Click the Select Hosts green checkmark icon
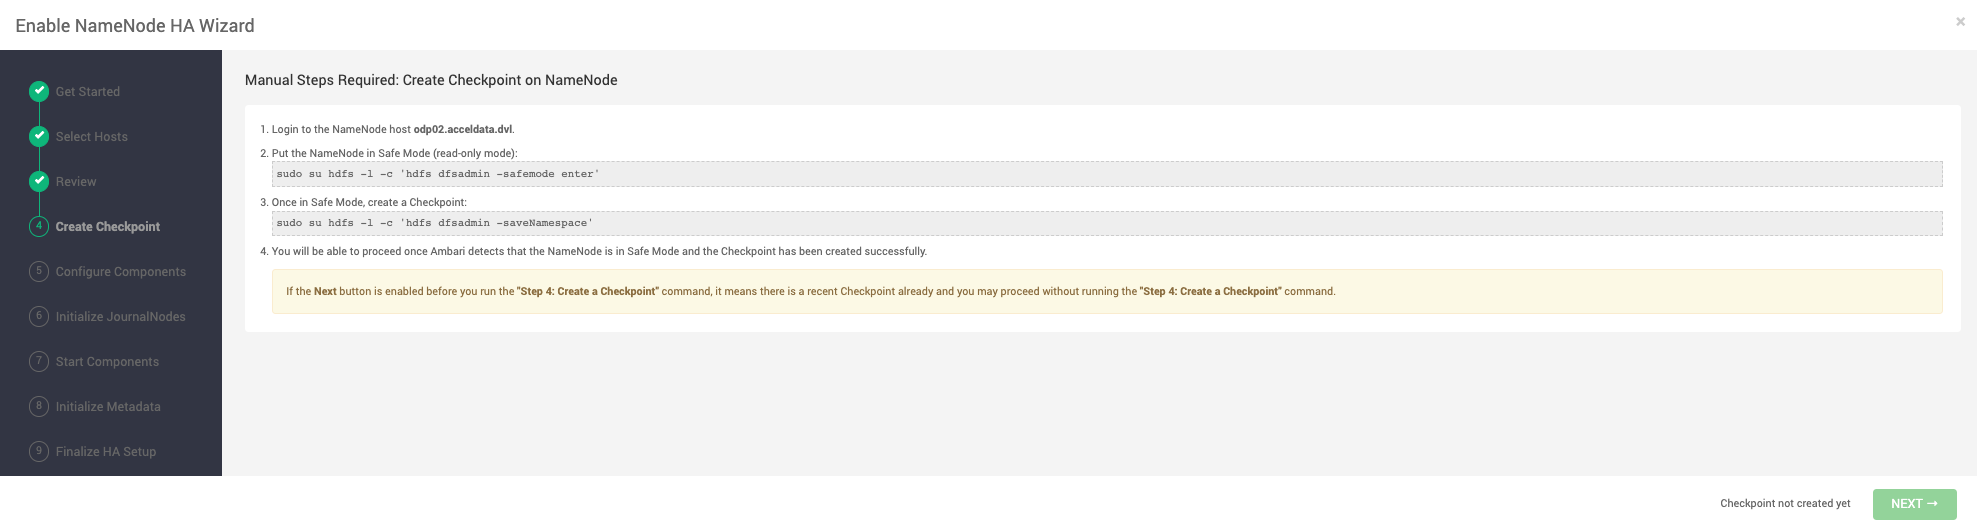 click(39, 136)
